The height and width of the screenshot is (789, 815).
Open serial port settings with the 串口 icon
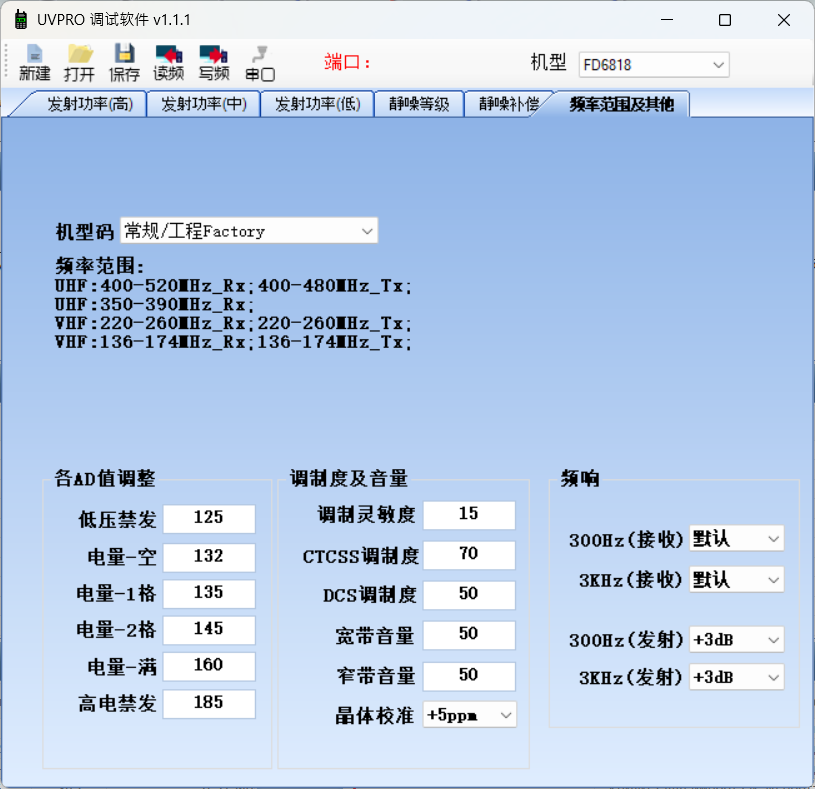point(260,62)
